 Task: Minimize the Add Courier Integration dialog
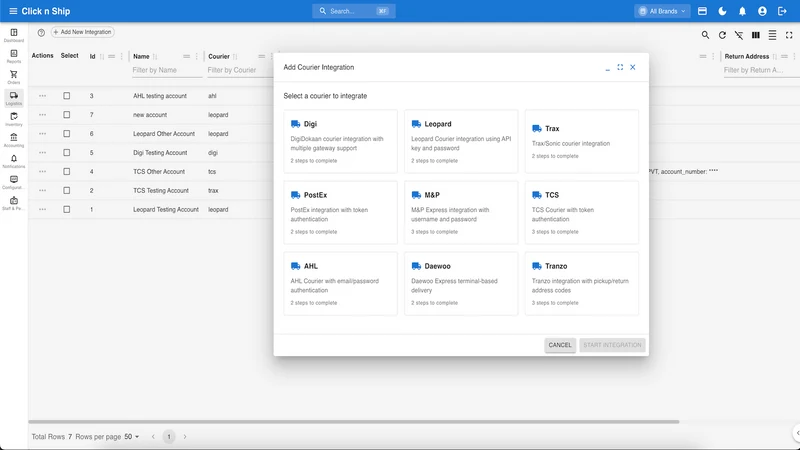click(608, 67)
